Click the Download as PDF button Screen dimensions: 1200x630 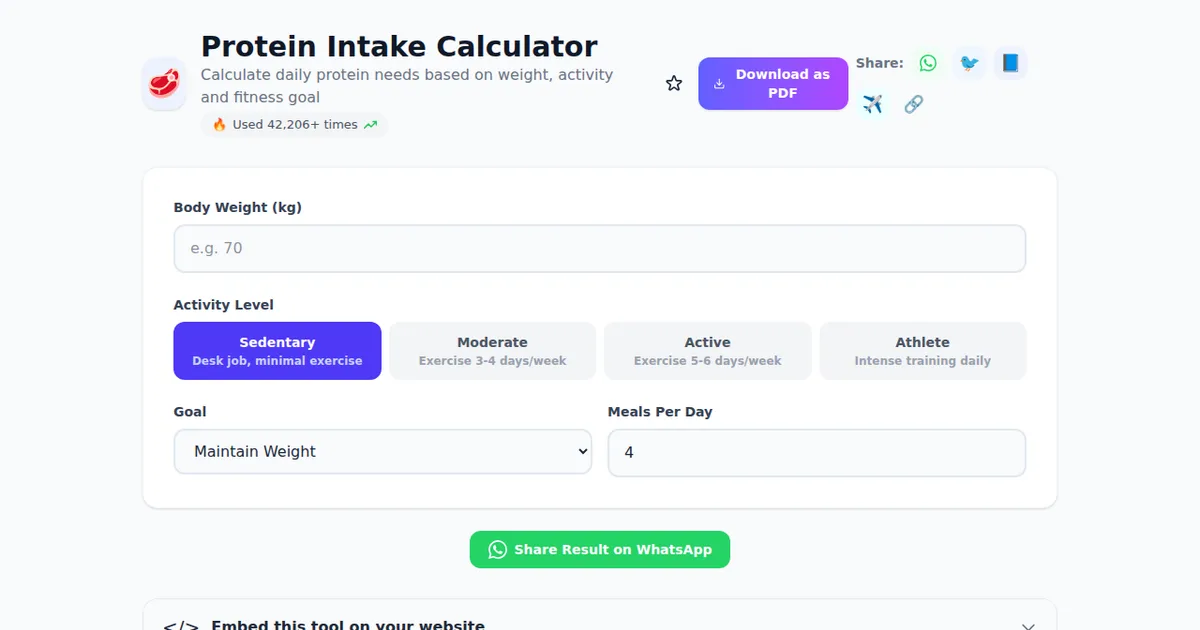773,83
